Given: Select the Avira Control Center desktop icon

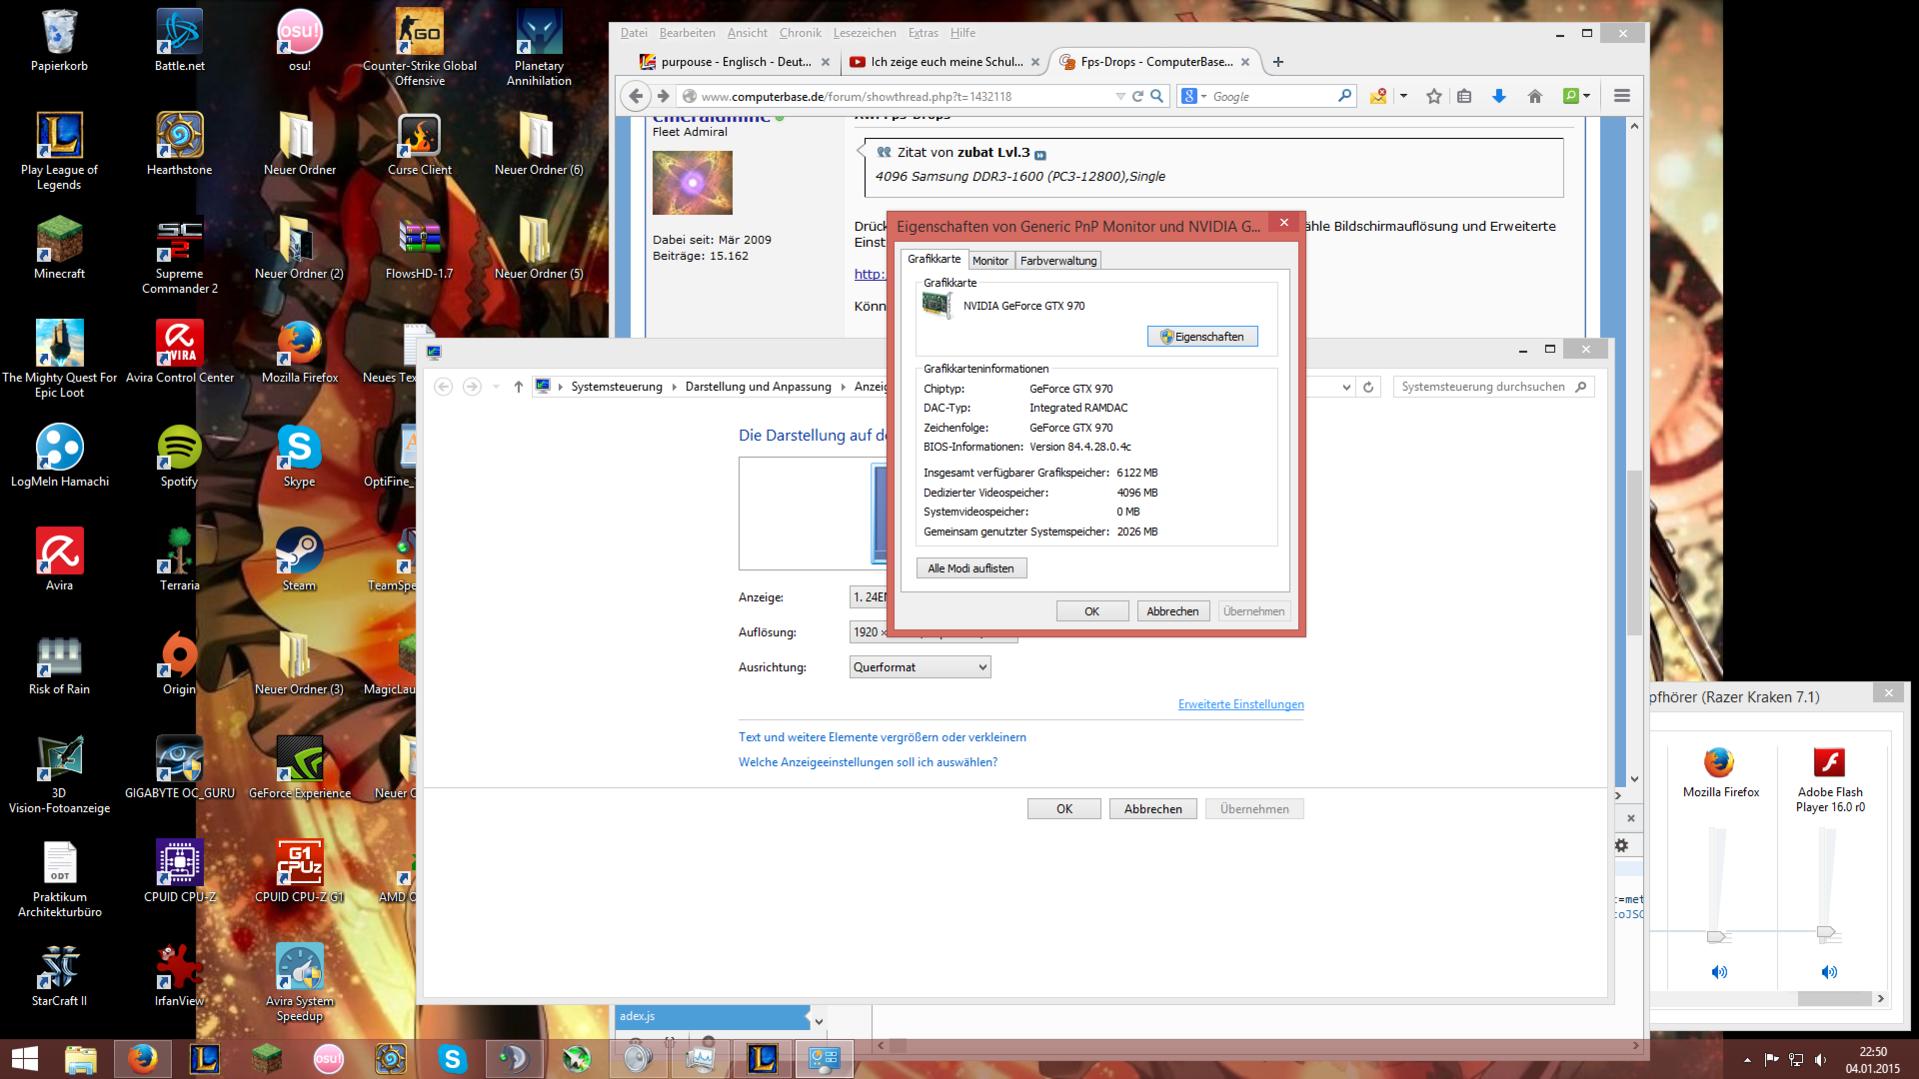Looking at the screenshot, I should click(179, 352).
